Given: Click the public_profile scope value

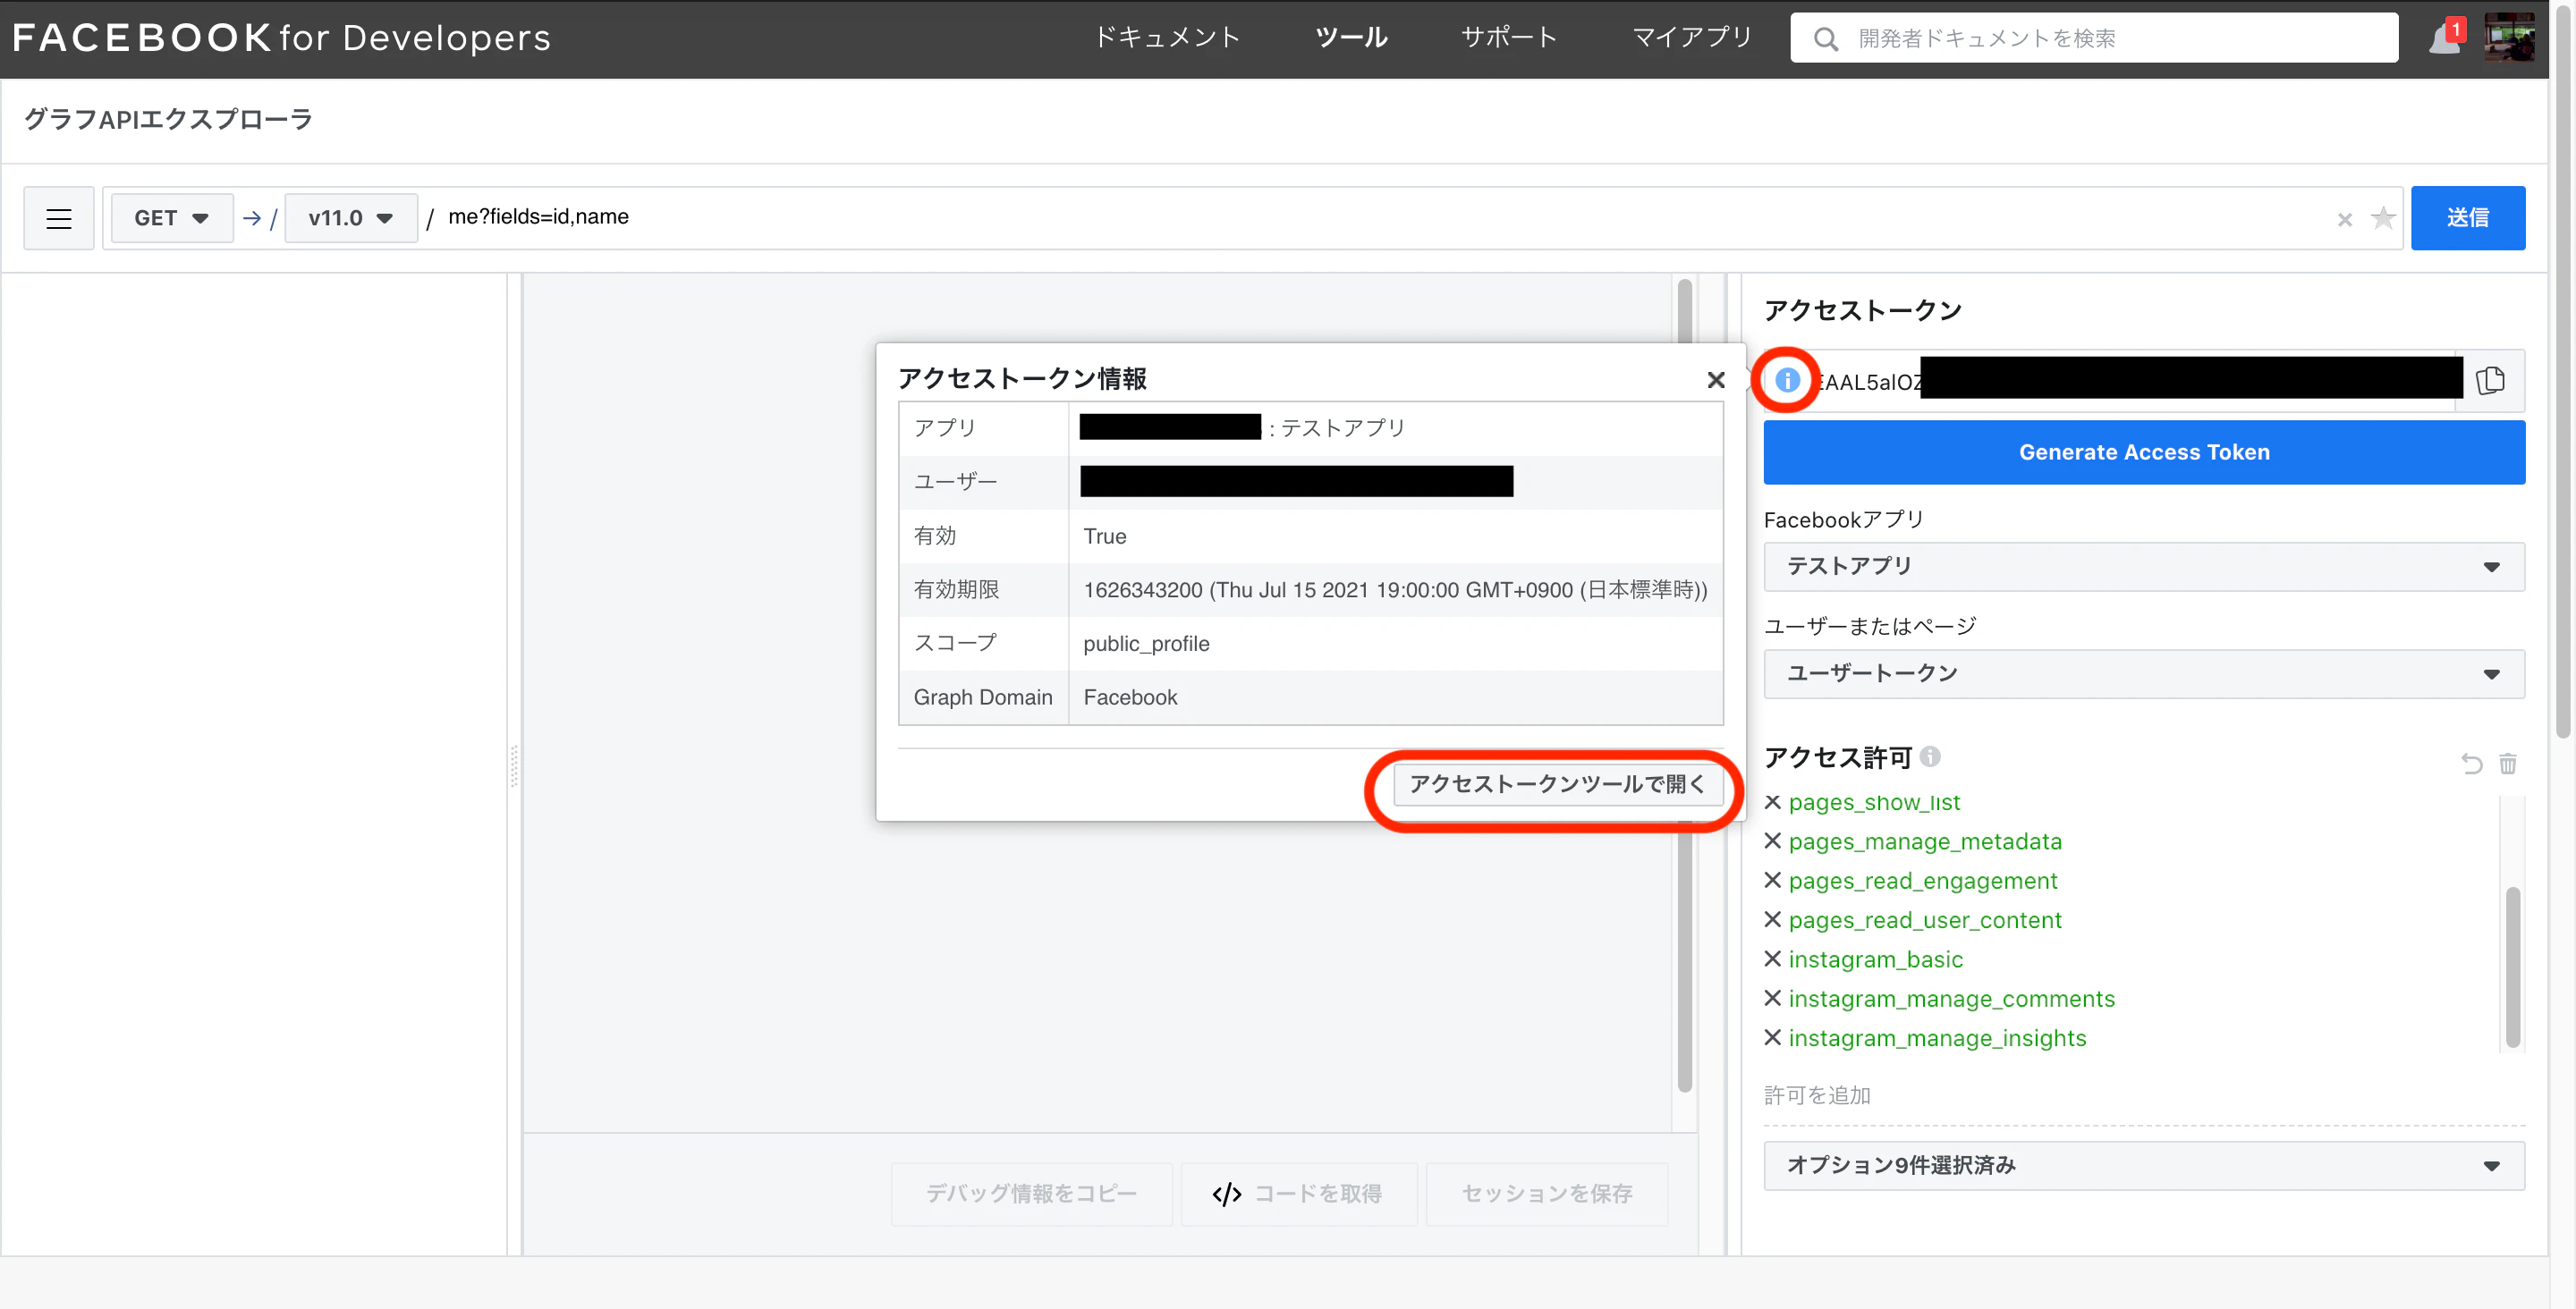Looking at the screenshot, I should click(x=1146, y=643).
